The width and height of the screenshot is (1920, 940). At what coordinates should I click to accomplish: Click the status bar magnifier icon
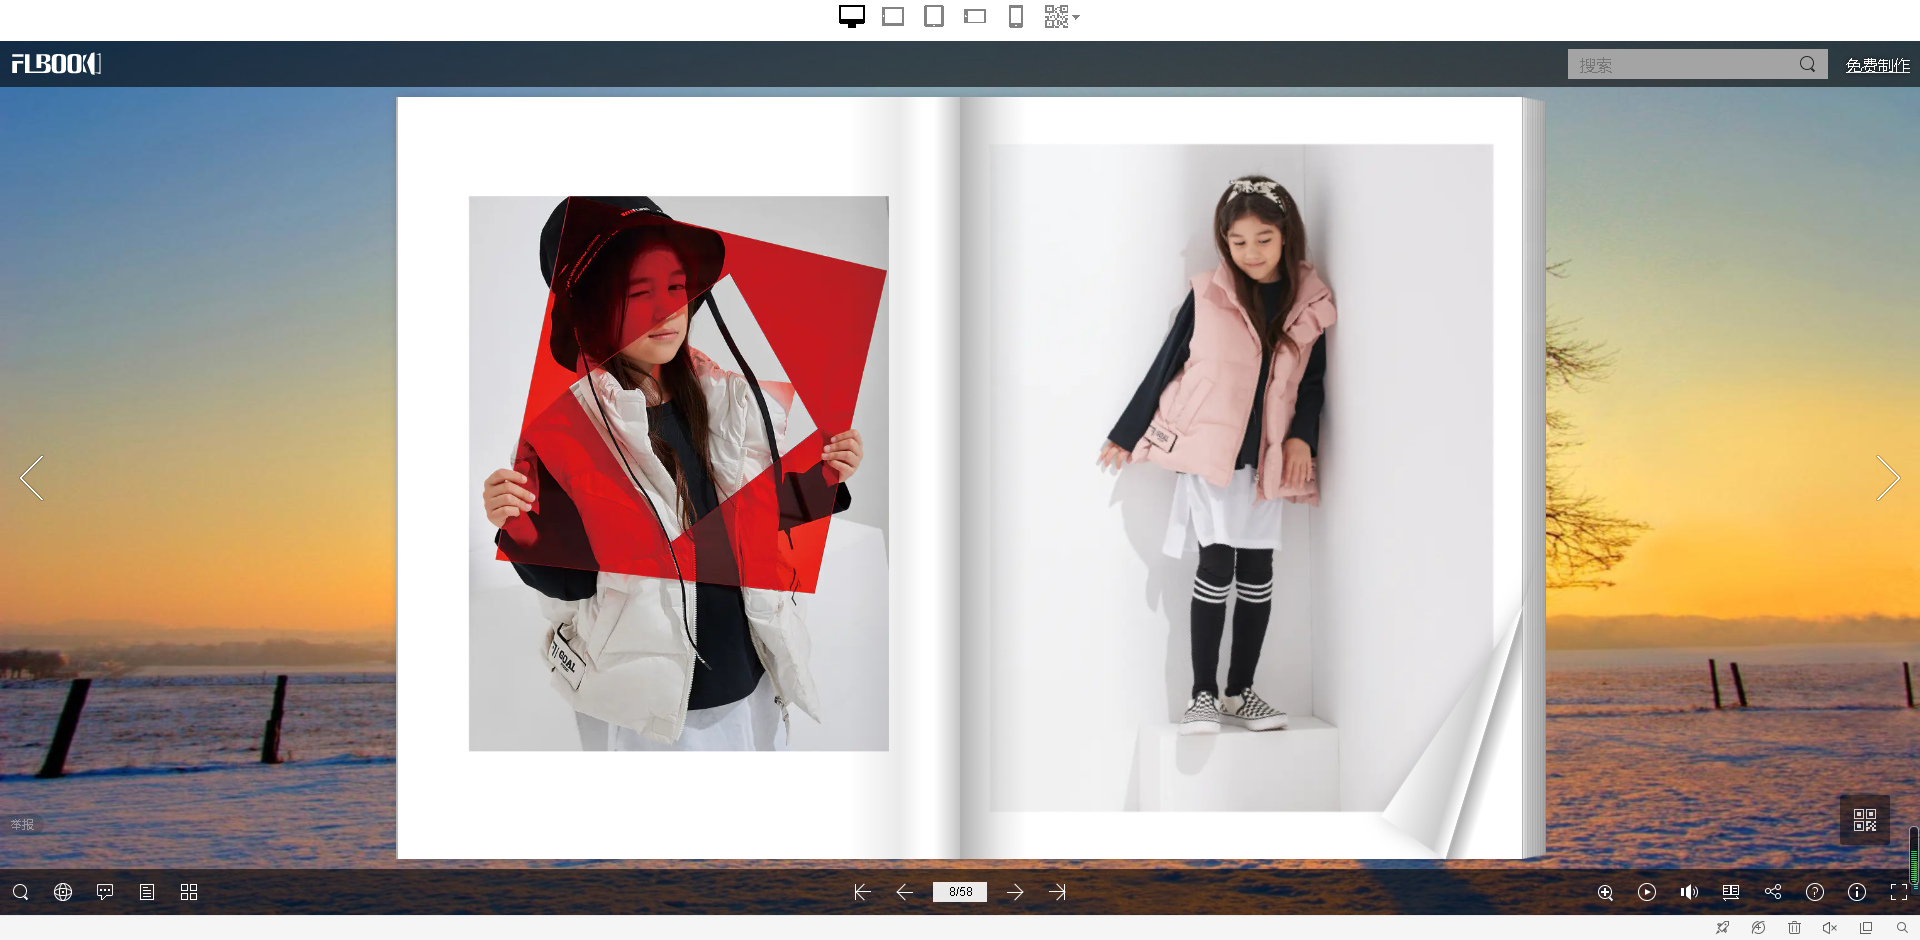click(x=1902, y=928)
